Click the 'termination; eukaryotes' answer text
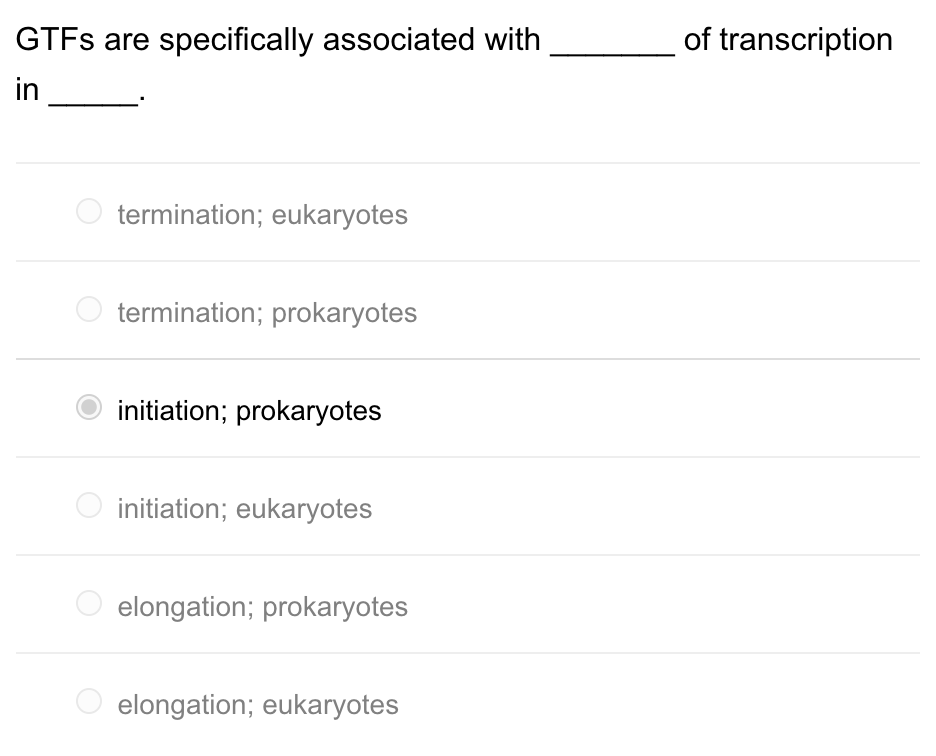Screen dimensions: 936x756 (262, 214)
